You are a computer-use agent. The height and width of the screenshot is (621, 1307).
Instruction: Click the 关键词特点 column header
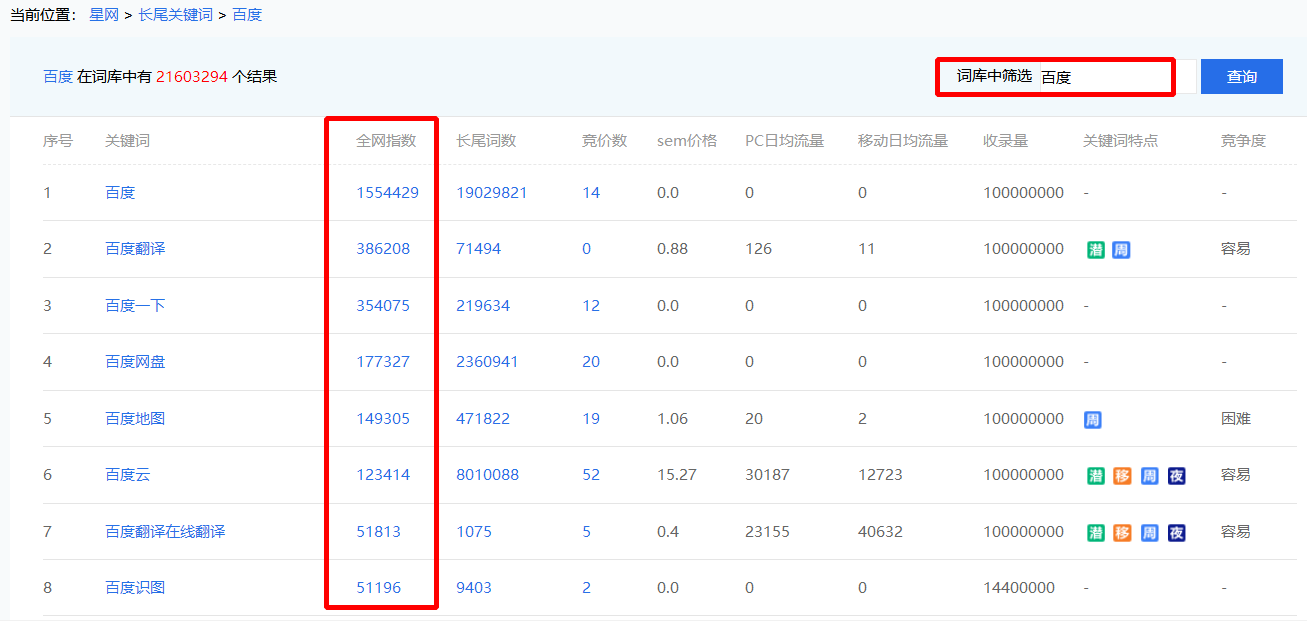click(1121, 141)
